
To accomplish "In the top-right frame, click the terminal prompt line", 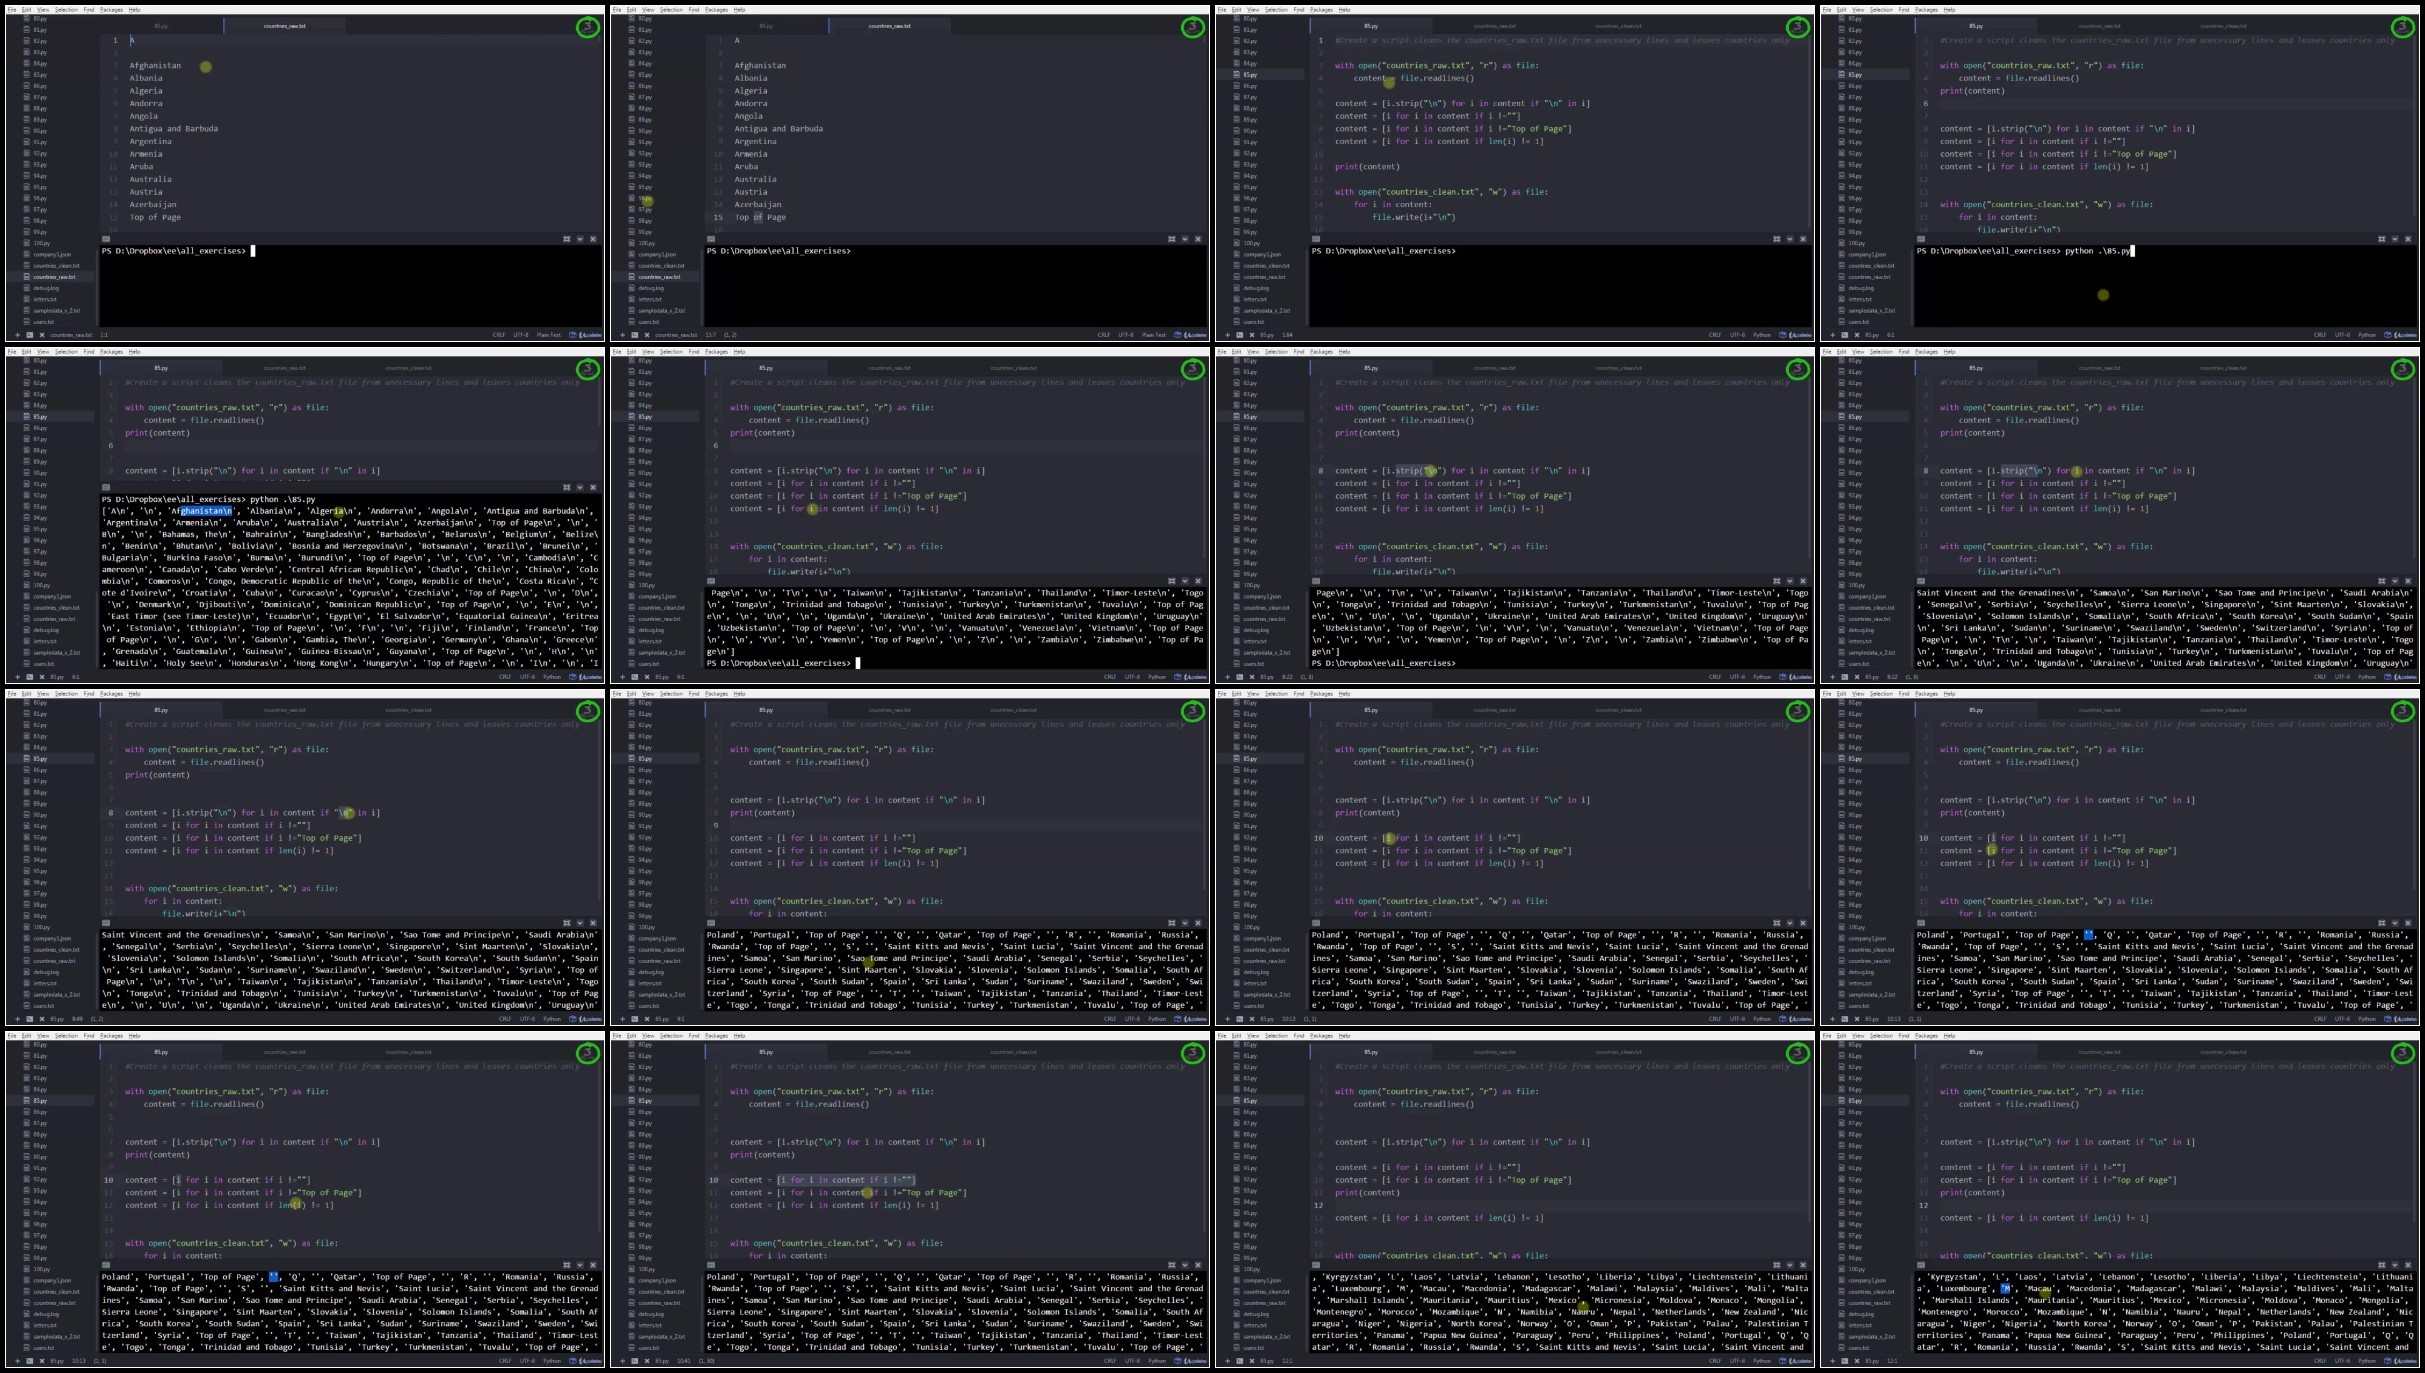I will coord(2024,251).
